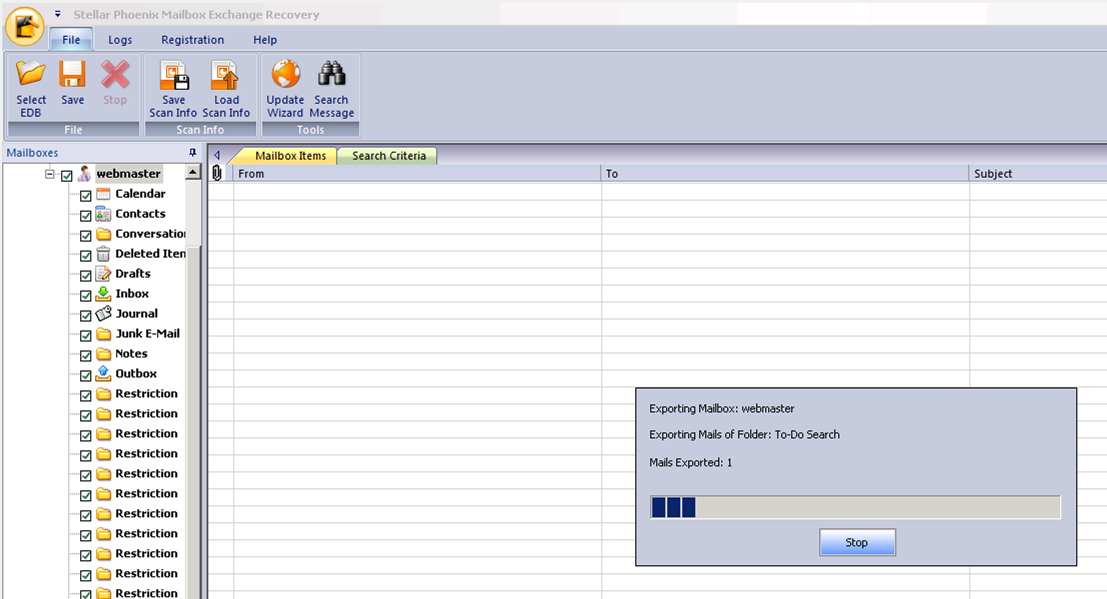Select the Deleted Items trash icon
This screenshot has width=1107, height=599.
[103, 254]
